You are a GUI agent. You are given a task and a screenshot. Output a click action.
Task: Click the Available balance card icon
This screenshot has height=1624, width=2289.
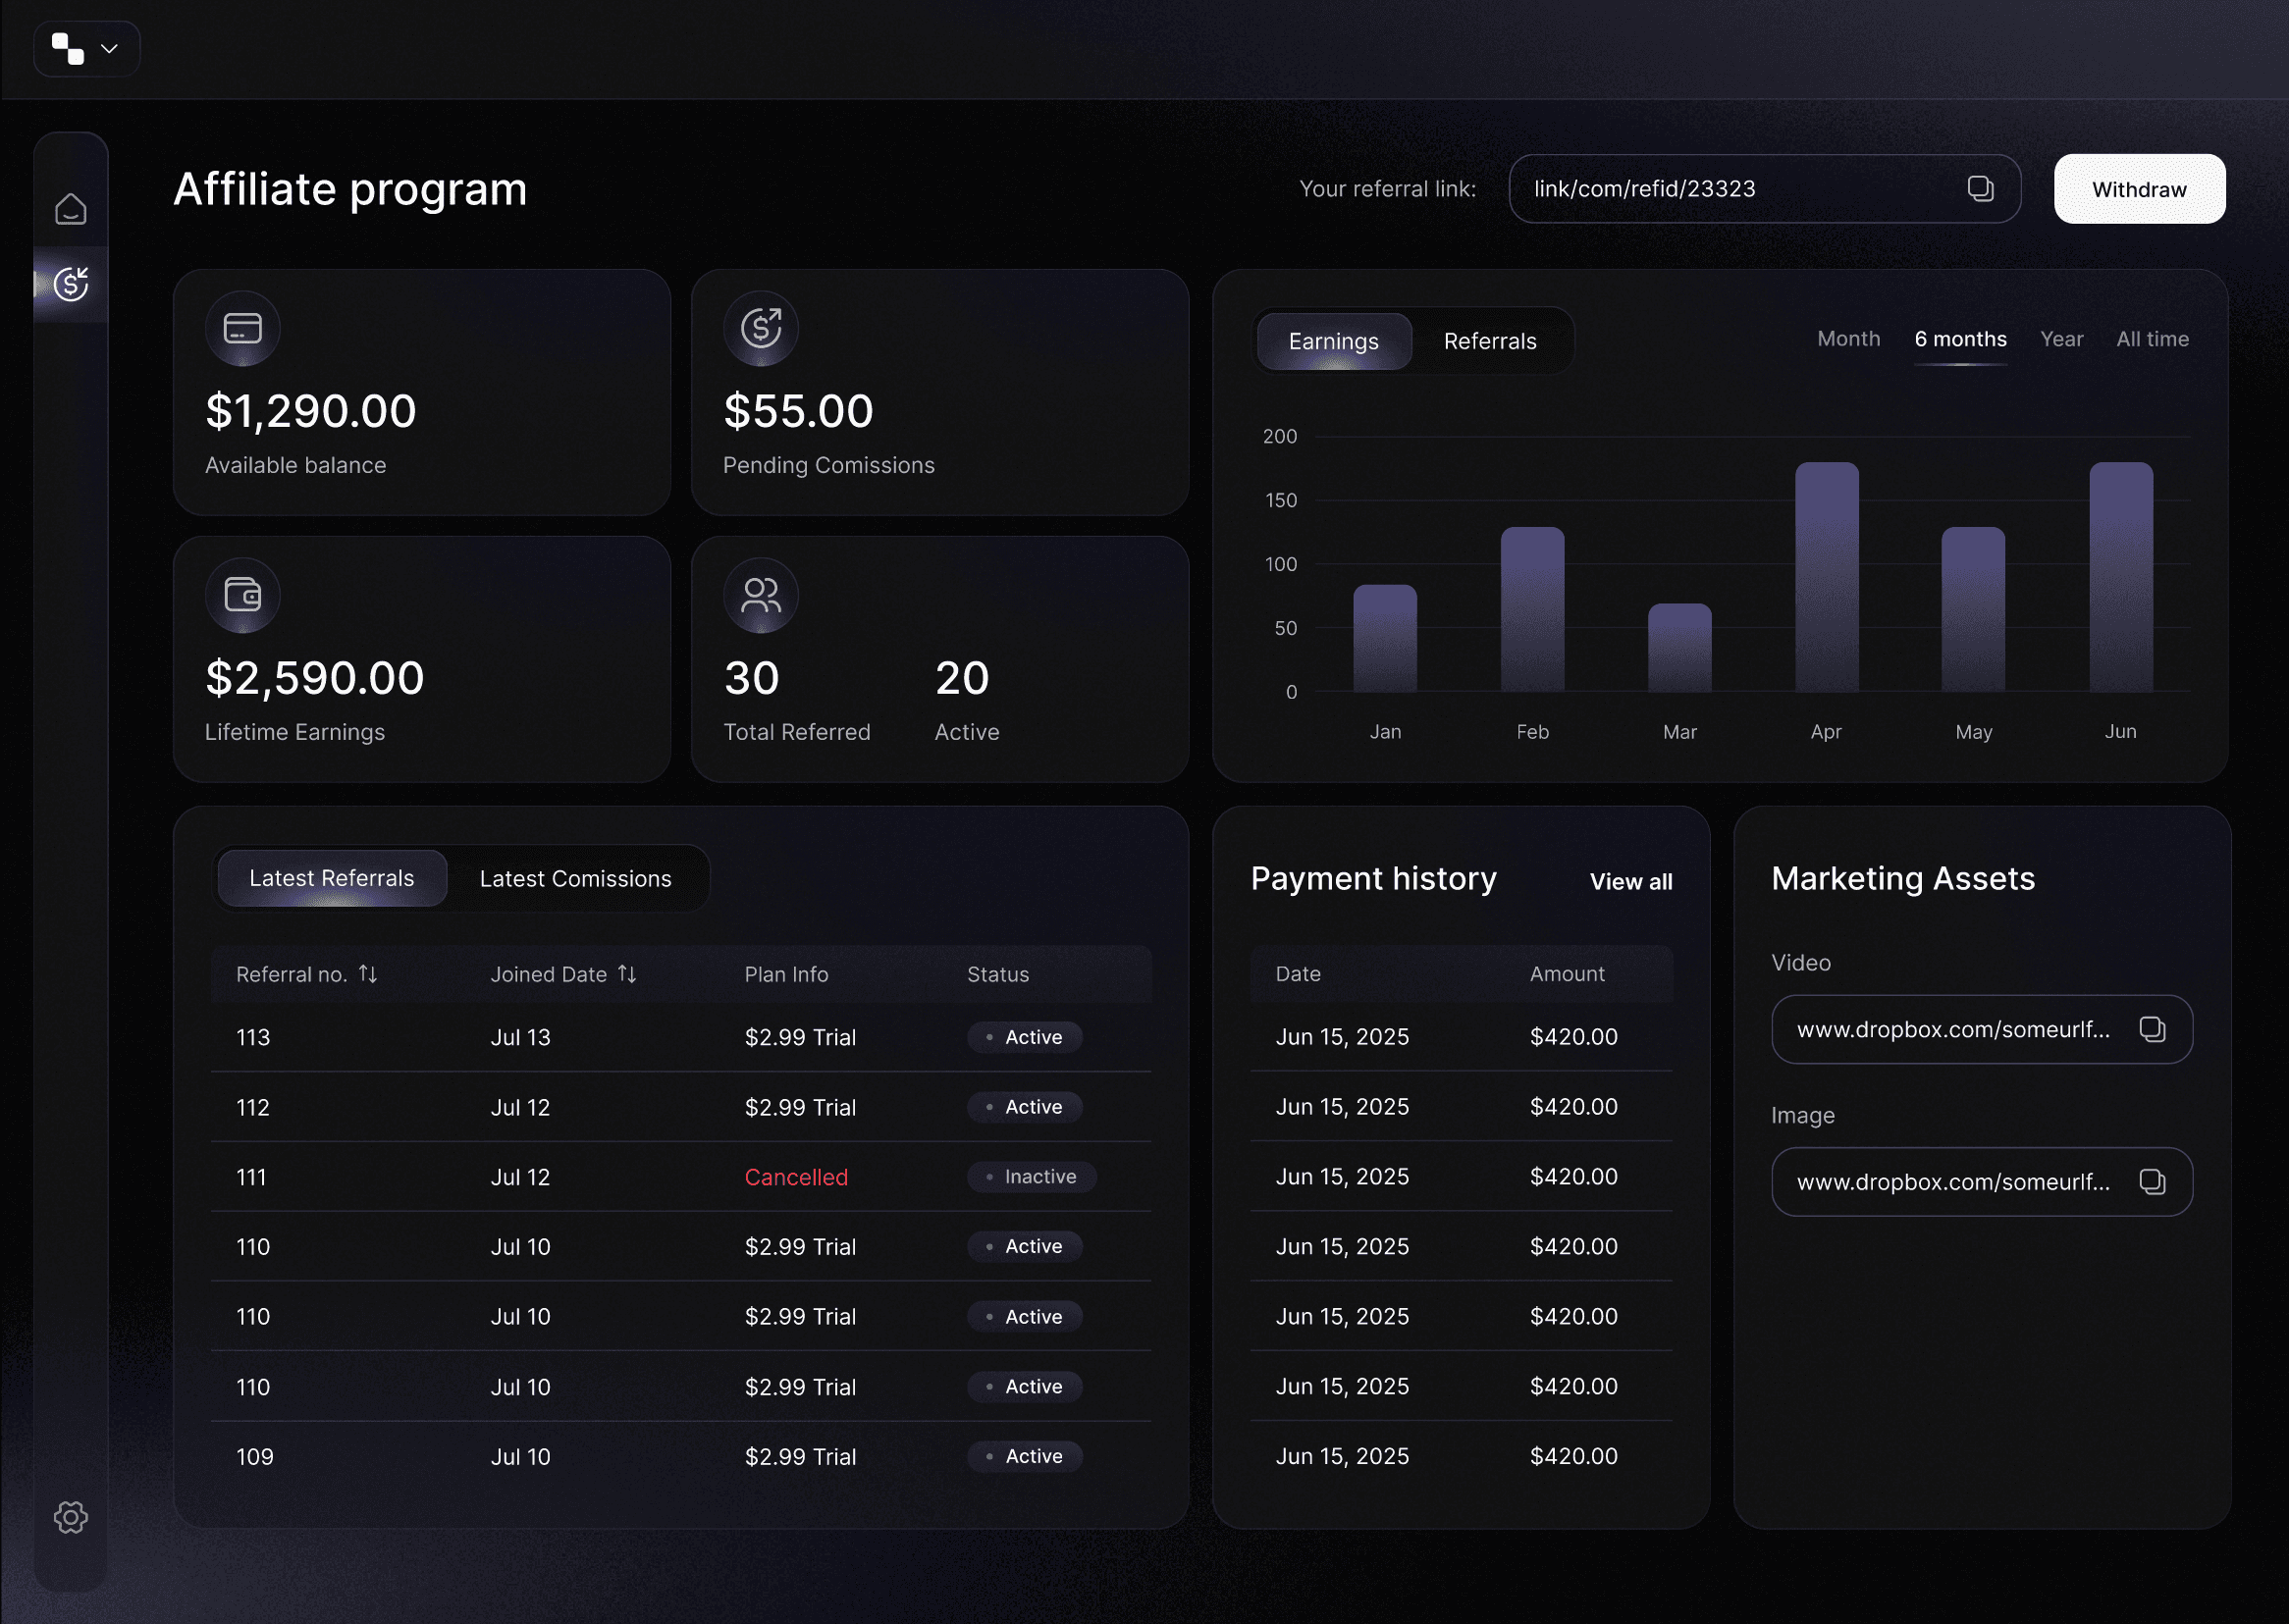242,328
